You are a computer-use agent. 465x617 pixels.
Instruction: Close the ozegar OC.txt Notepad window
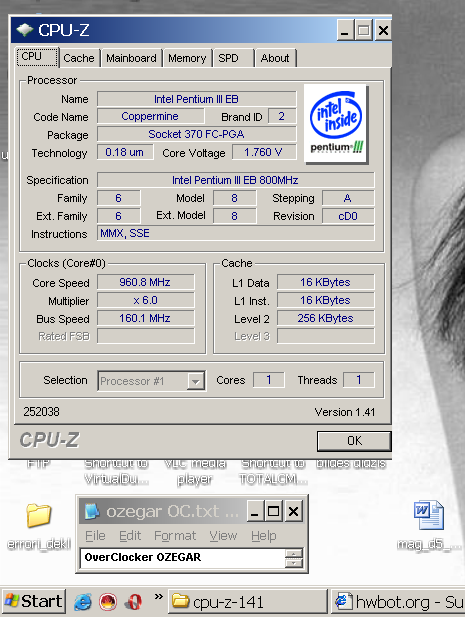pos(293,511)
